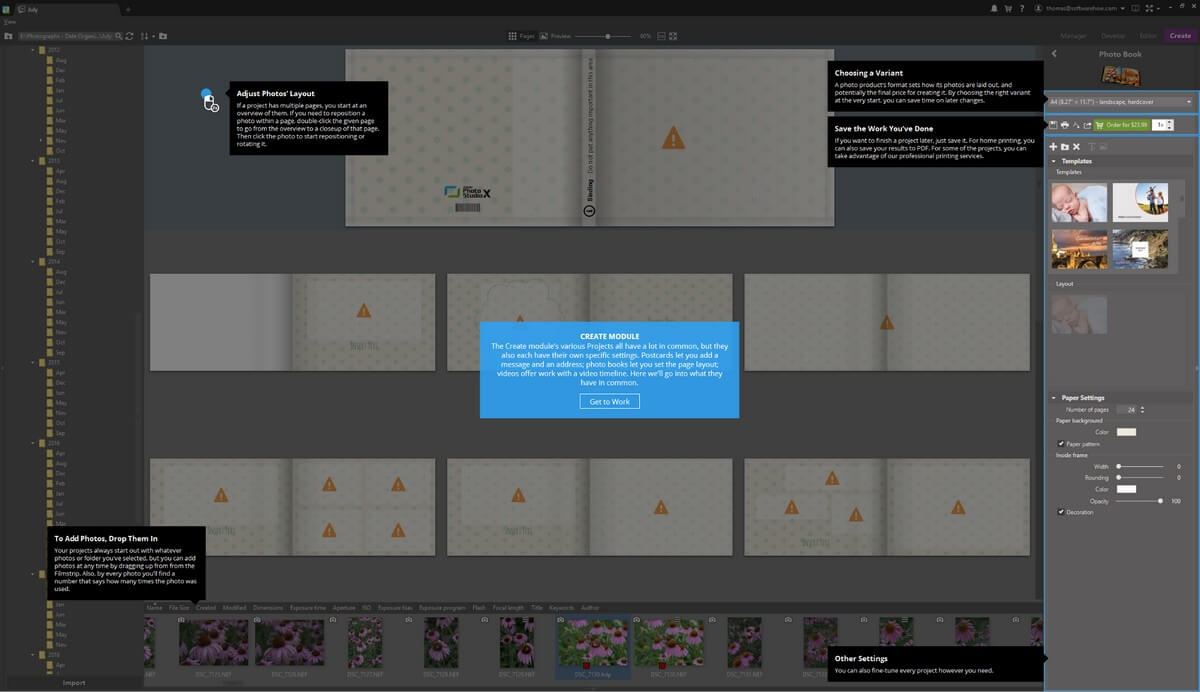The image size is (1200, 692).
Task: Switch to the Create module tab
Action: [x=1180, y=36]
